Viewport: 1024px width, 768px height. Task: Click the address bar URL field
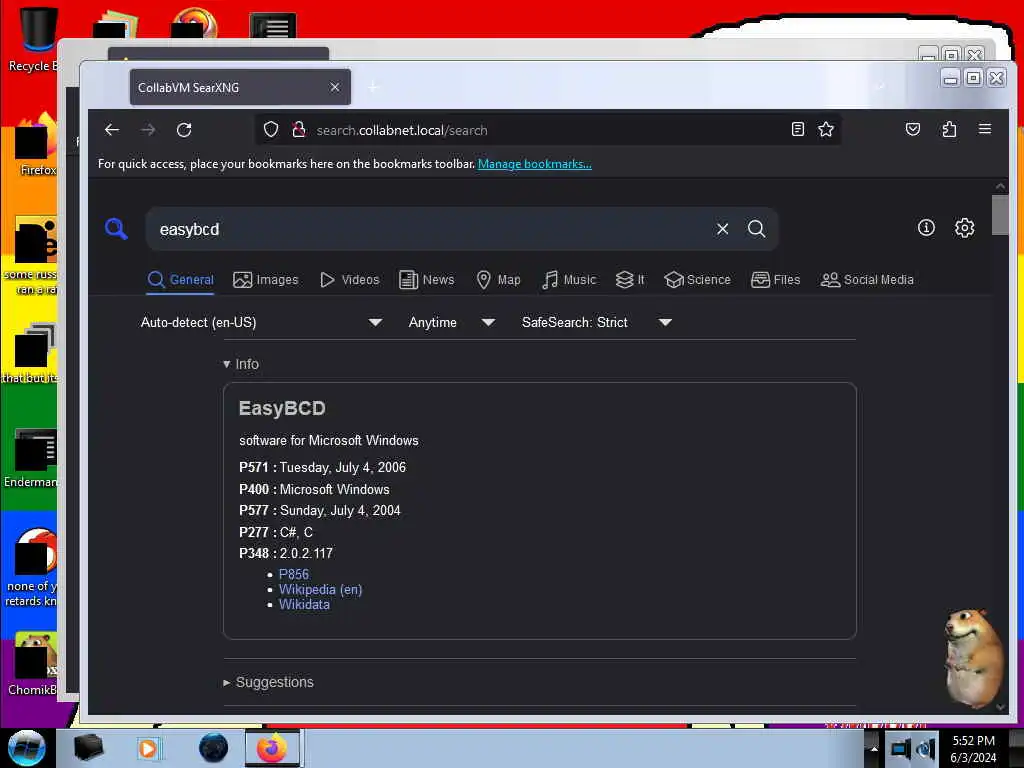549,130
